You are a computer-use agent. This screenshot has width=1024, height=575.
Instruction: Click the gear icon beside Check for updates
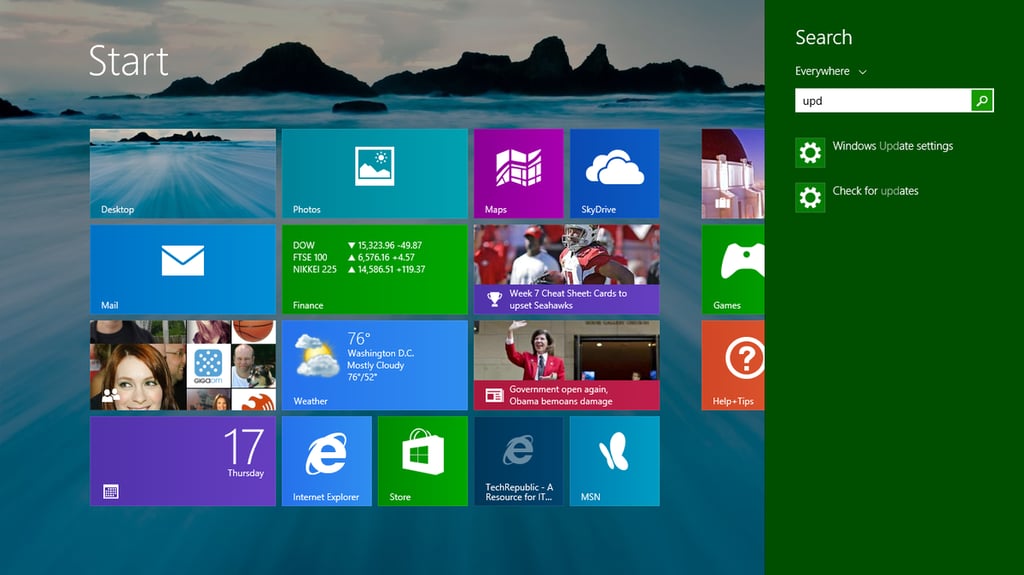pos(810,197)
